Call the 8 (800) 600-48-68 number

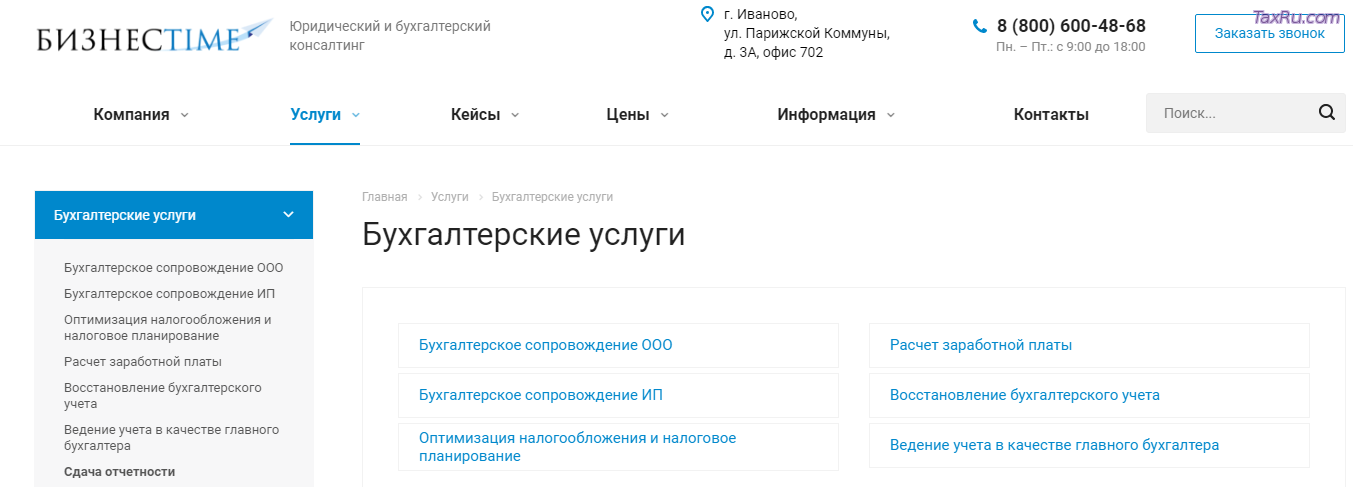pyautogui.click(x=1071, y=26)
